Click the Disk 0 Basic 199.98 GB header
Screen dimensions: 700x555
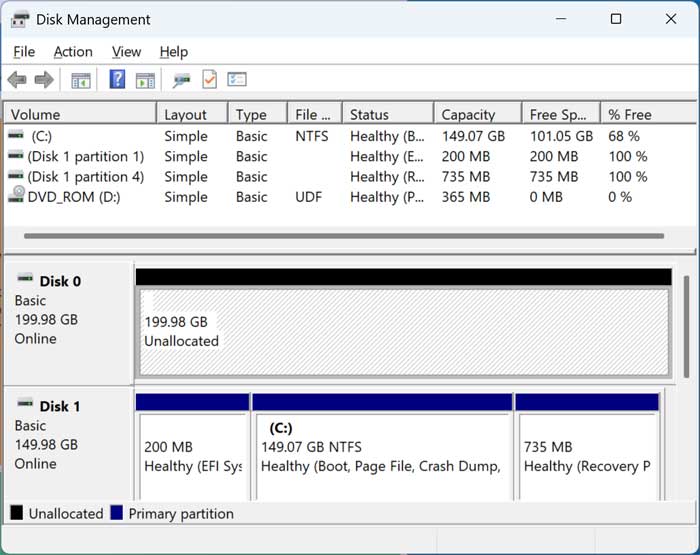pyautogui.click(x=68, y=322)
